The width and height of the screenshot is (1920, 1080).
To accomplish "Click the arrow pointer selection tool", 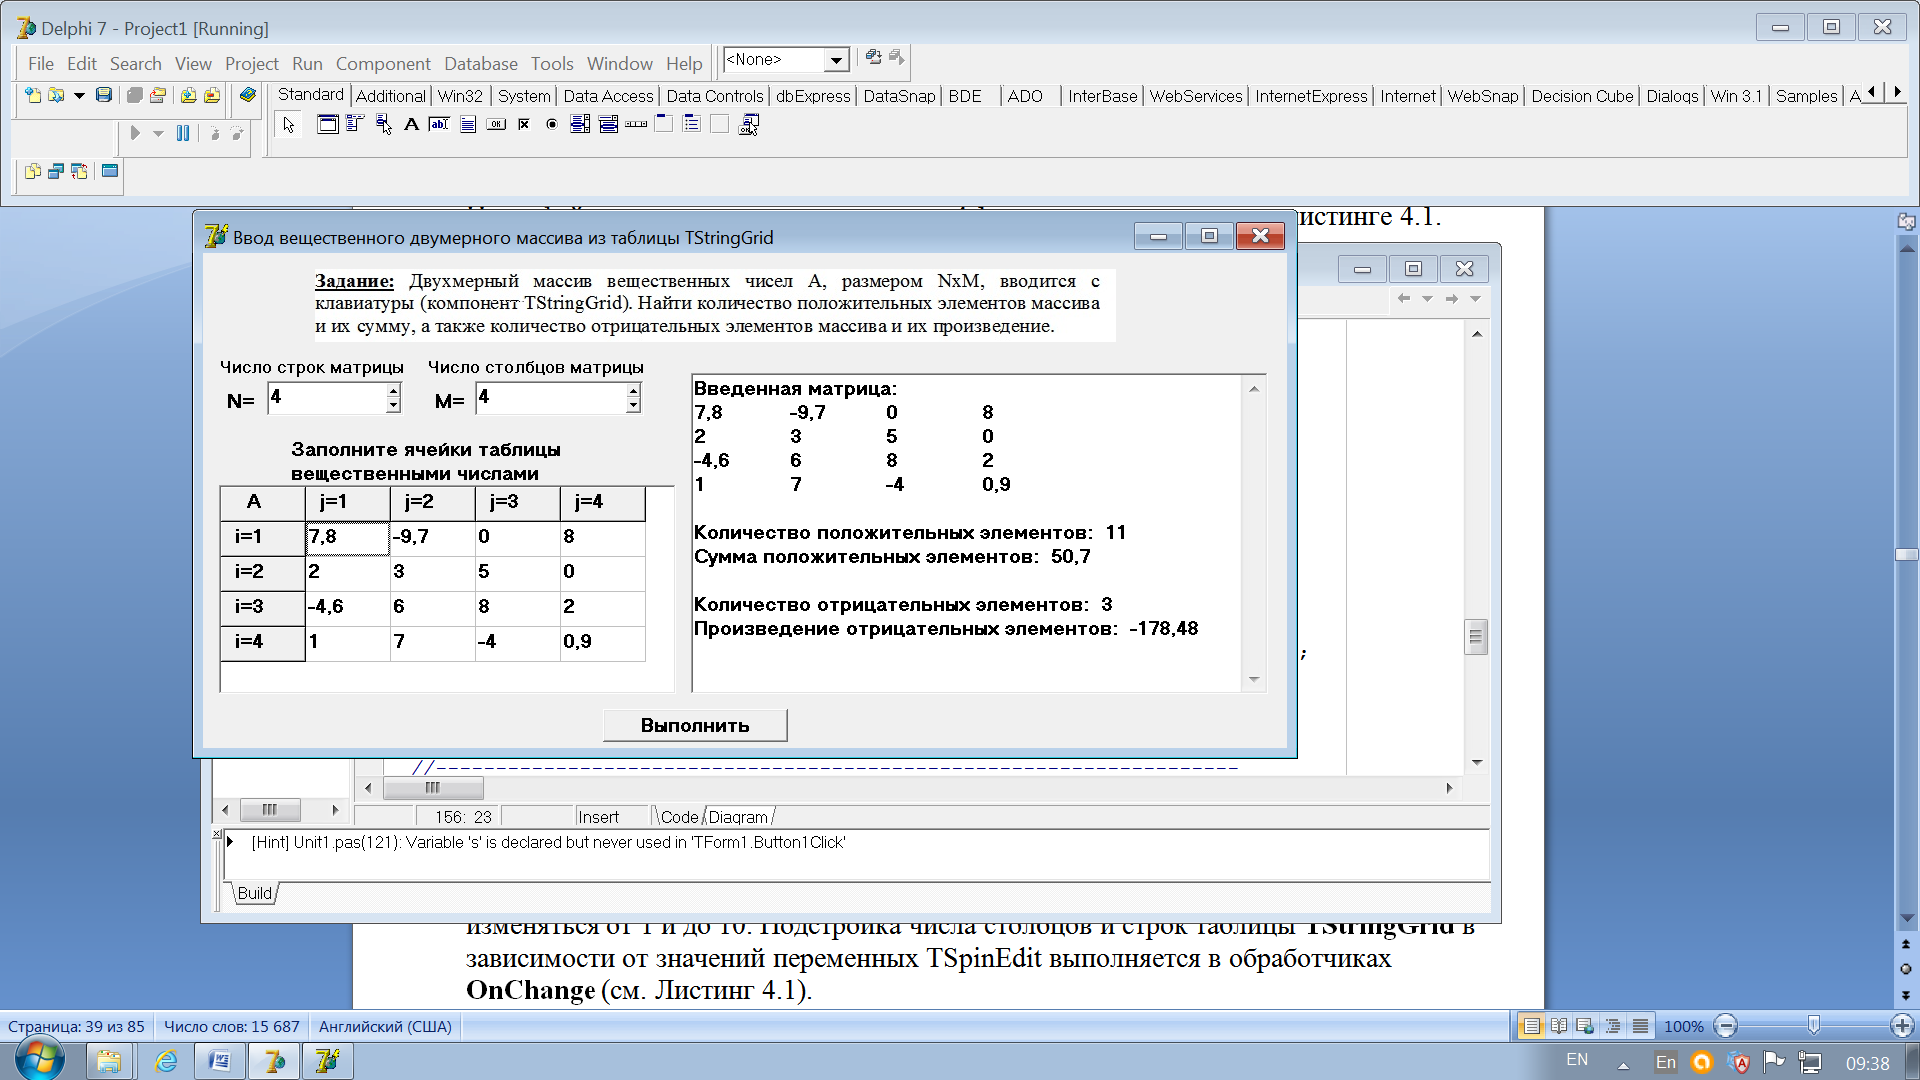I will (x=289, y=124).
